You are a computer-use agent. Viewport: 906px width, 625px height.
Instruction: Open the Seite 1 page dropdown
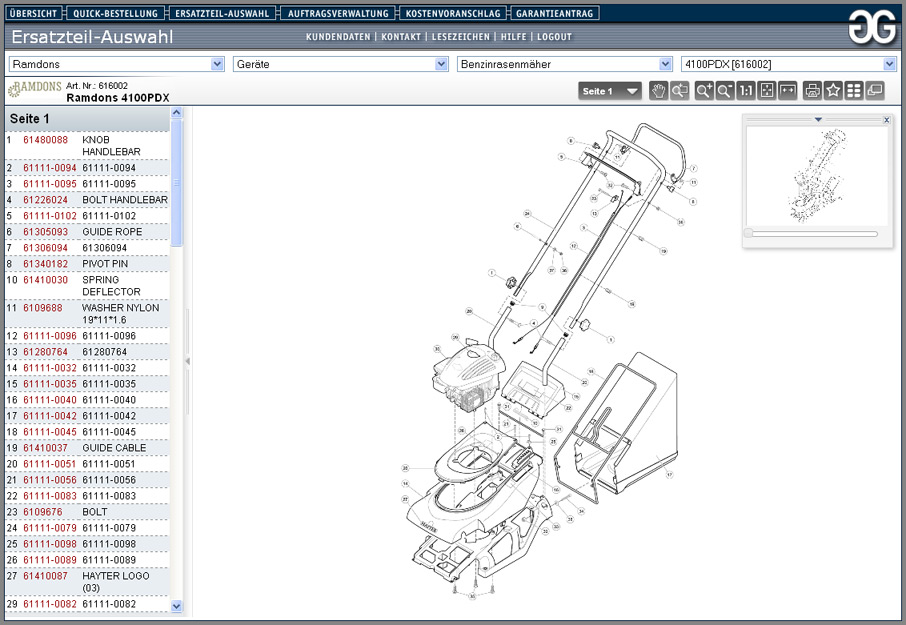click(610, 91)
